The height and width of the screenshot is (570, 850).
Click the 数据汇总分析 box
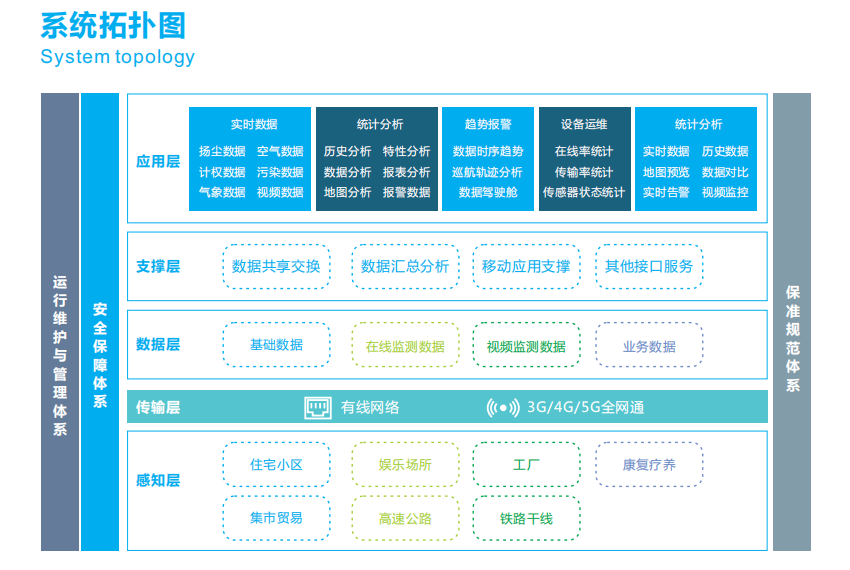(405, 267)
